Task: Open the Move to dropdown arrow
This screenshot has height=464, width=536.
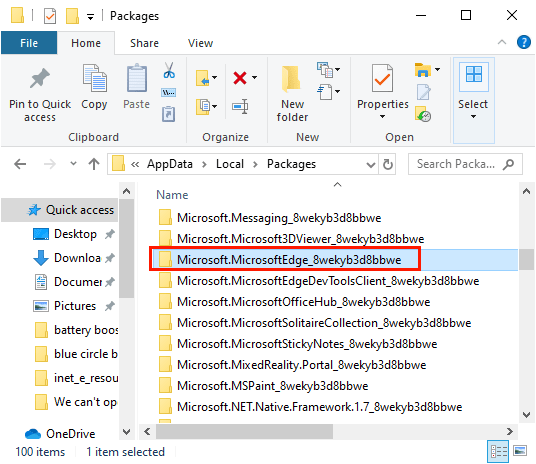Action: tap(215, 77)
